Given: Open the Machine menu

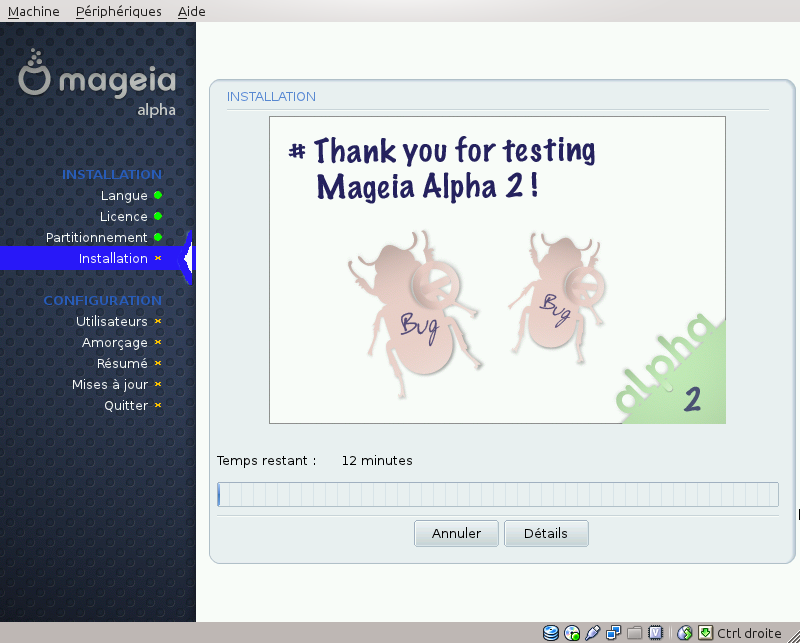Looking at the screenshot, I should (34, 11).
